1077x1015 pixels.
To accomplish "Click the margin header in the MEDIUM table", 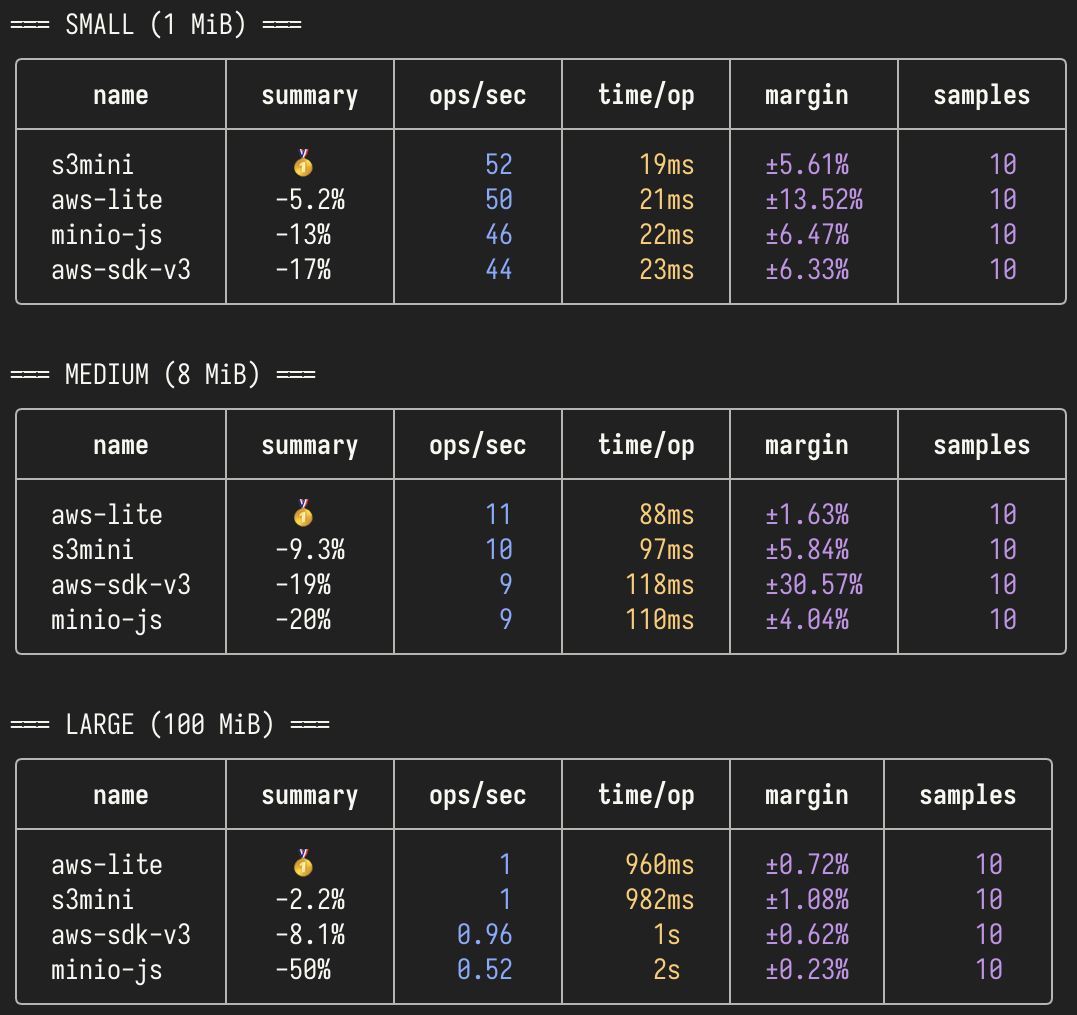I will (806, 445).
